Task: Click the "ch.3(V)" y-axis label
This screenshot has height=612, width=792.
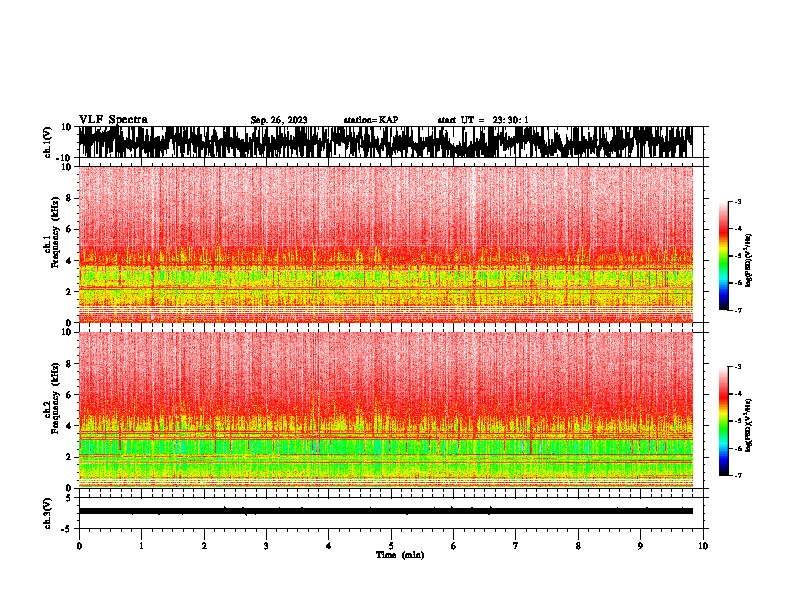Action: (x=48, y=514)
